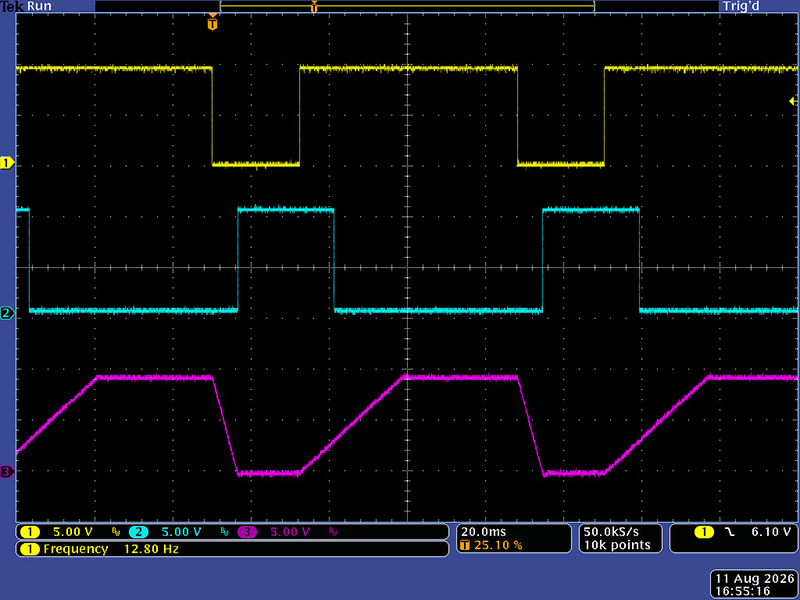Click the Run acquisition status

click(39, 6)
